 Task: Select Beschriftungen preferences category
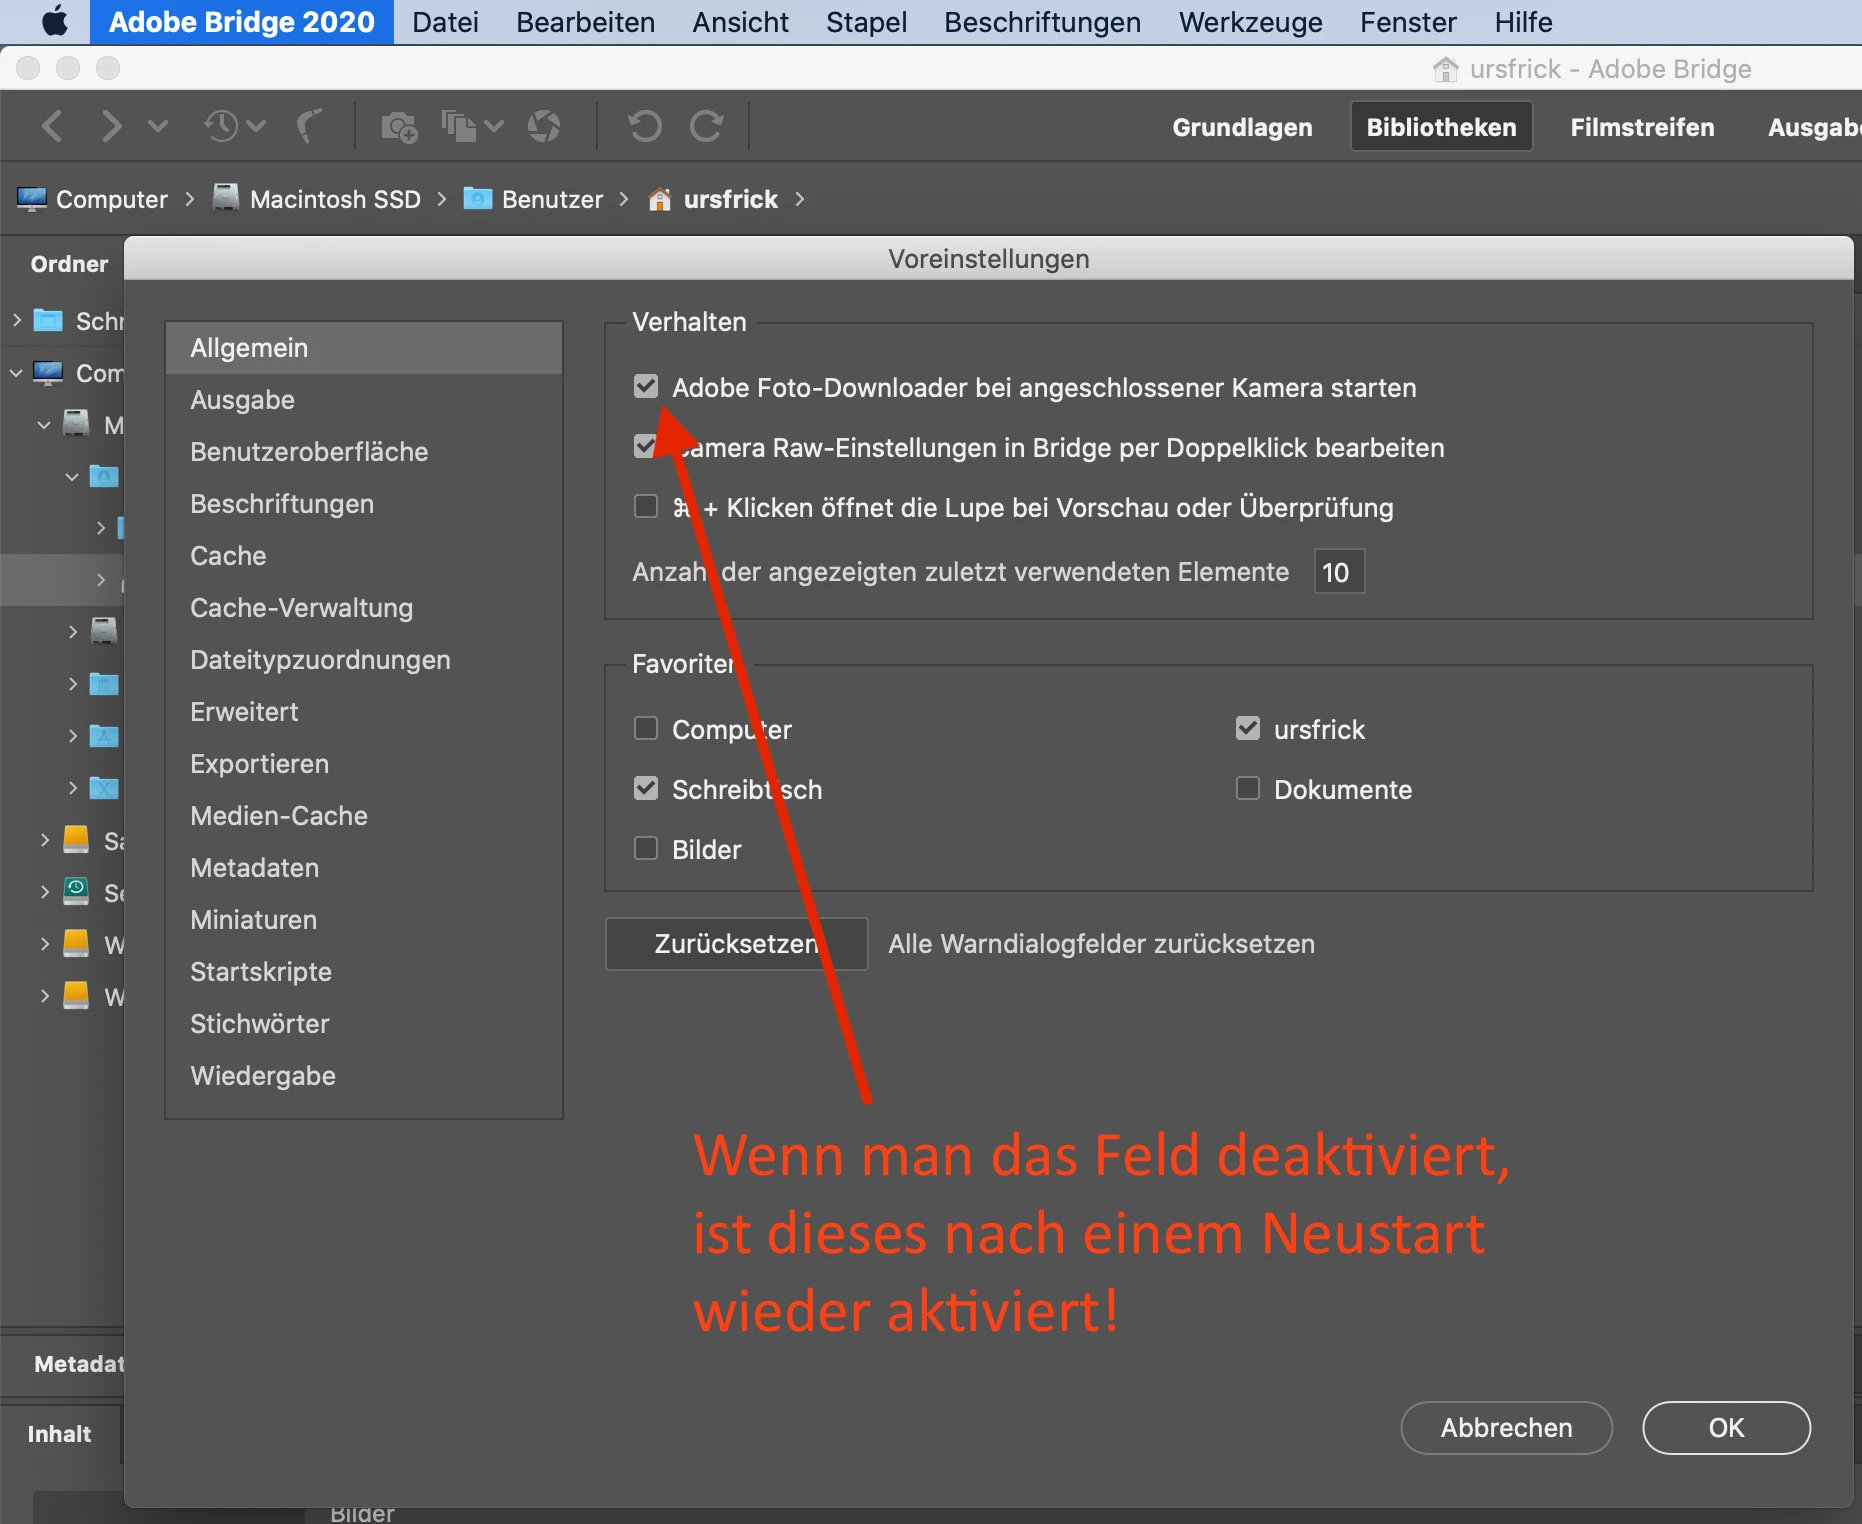[364, 504]
